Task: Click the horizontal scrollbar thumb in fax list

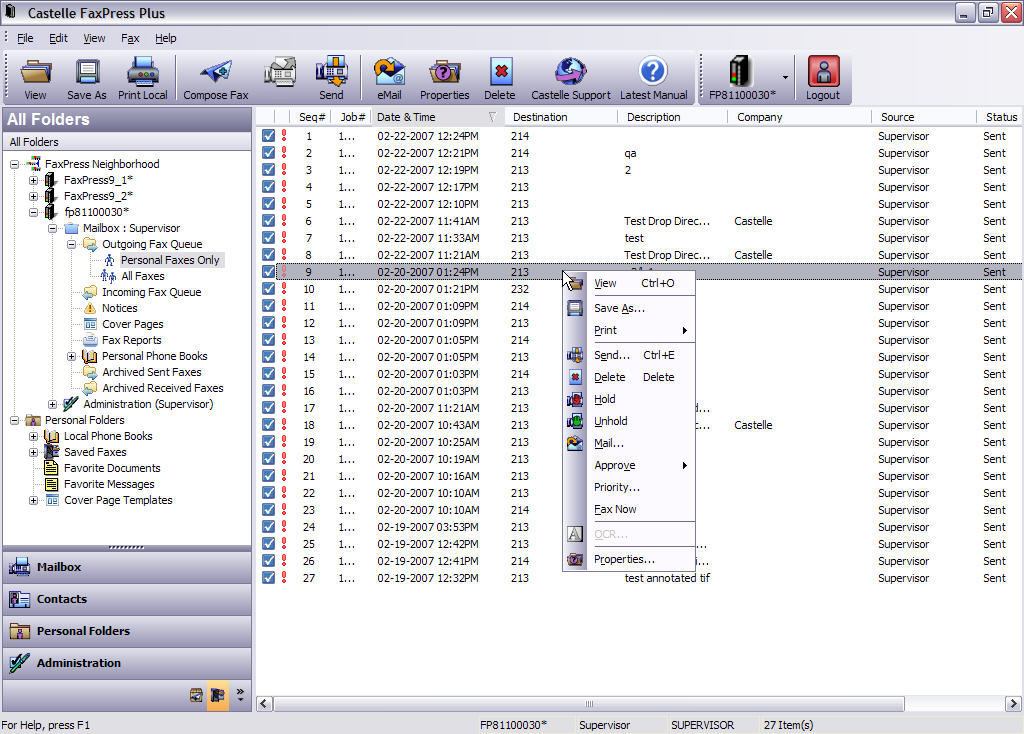Action: coord(589,704)
